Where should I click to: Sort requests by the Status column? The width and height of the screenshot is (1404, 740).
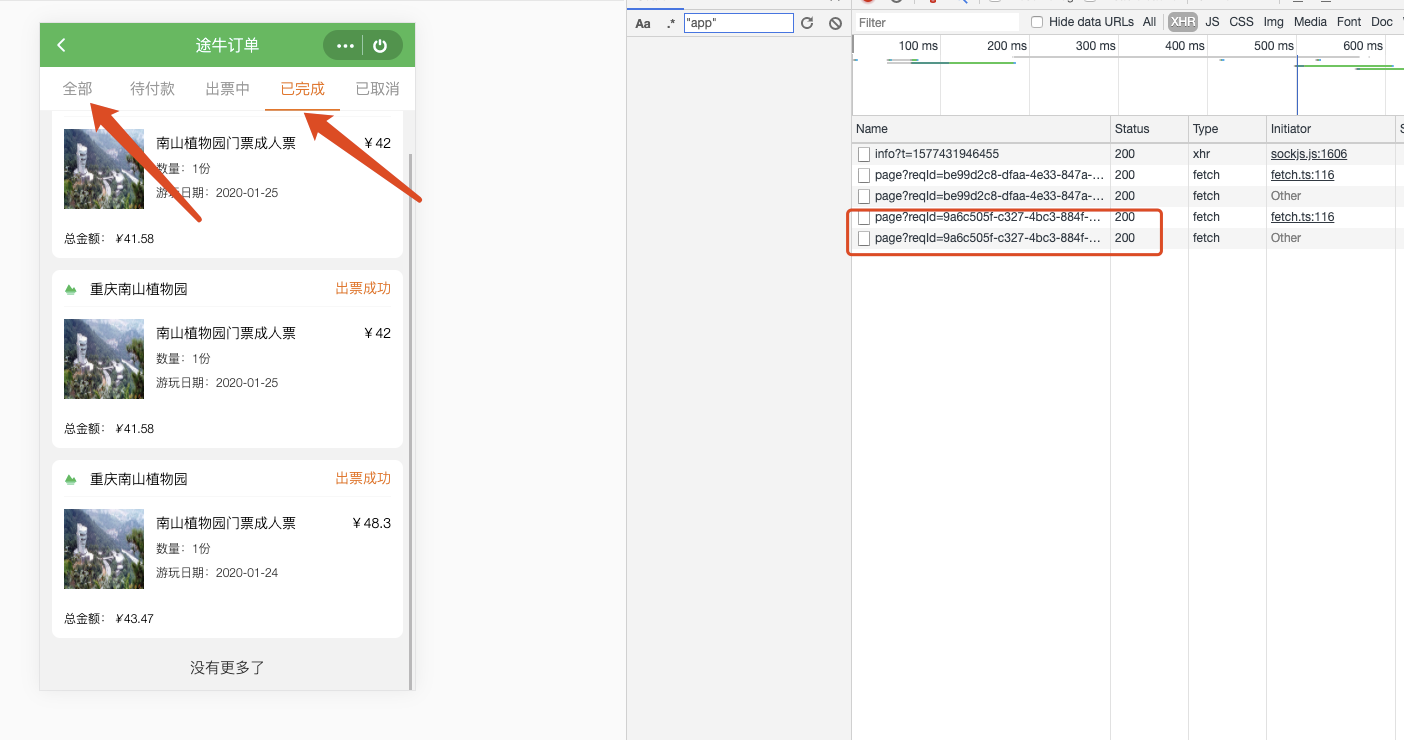pyautogui.click(x=1149, y=129)
